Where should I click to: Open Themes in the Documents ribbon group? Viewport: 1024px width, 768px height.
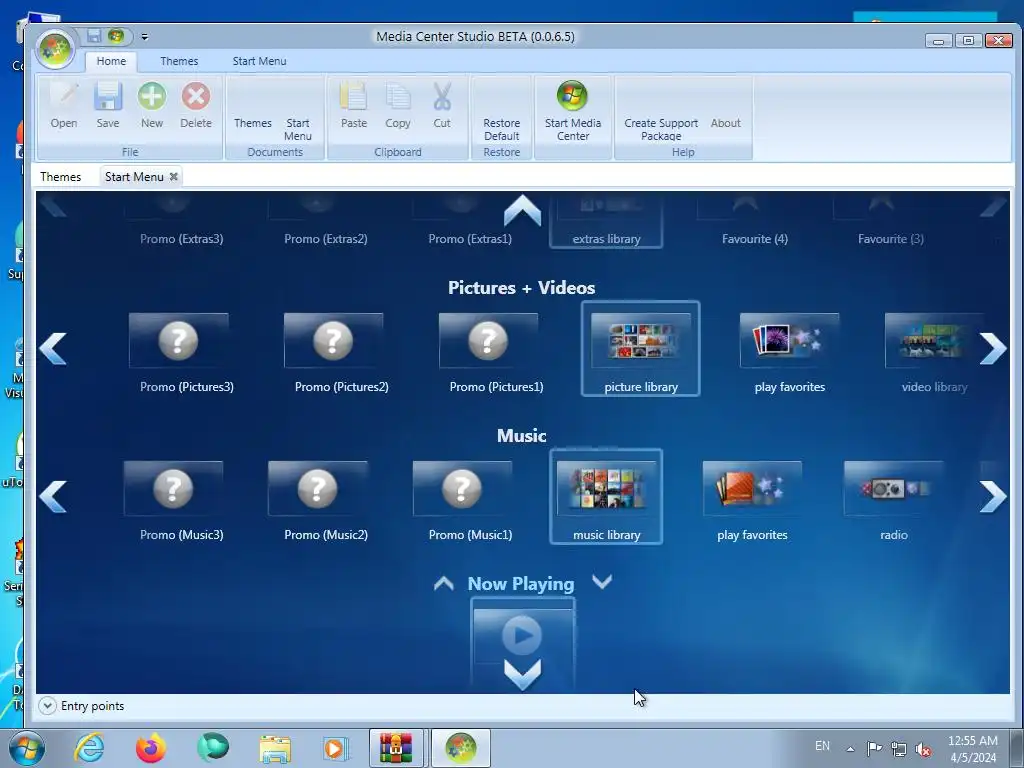click(x=253, y=123)
